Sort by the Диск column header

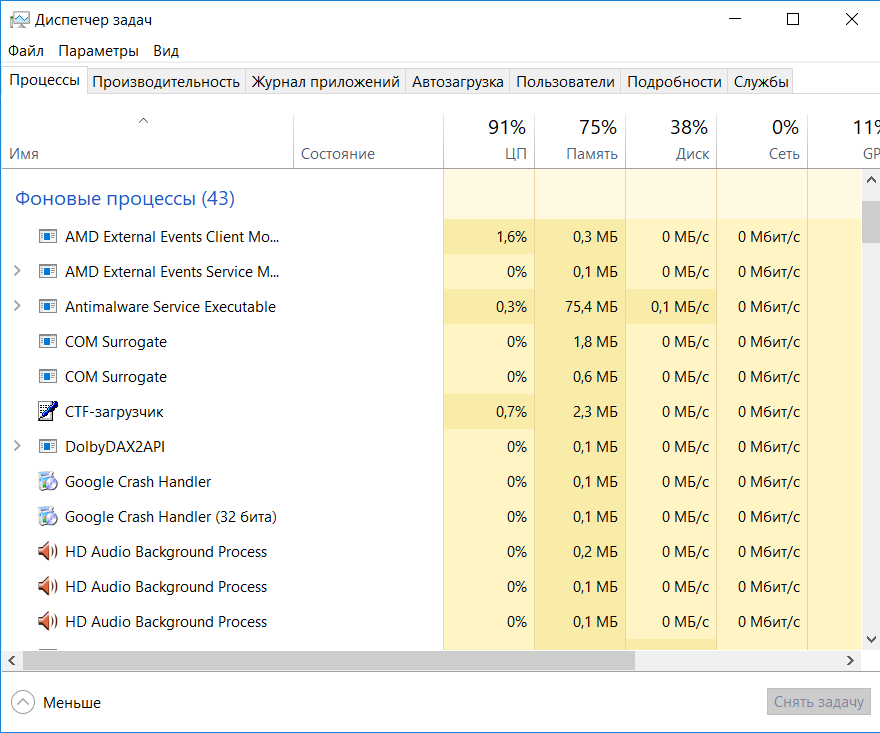[x=671, y=141]
